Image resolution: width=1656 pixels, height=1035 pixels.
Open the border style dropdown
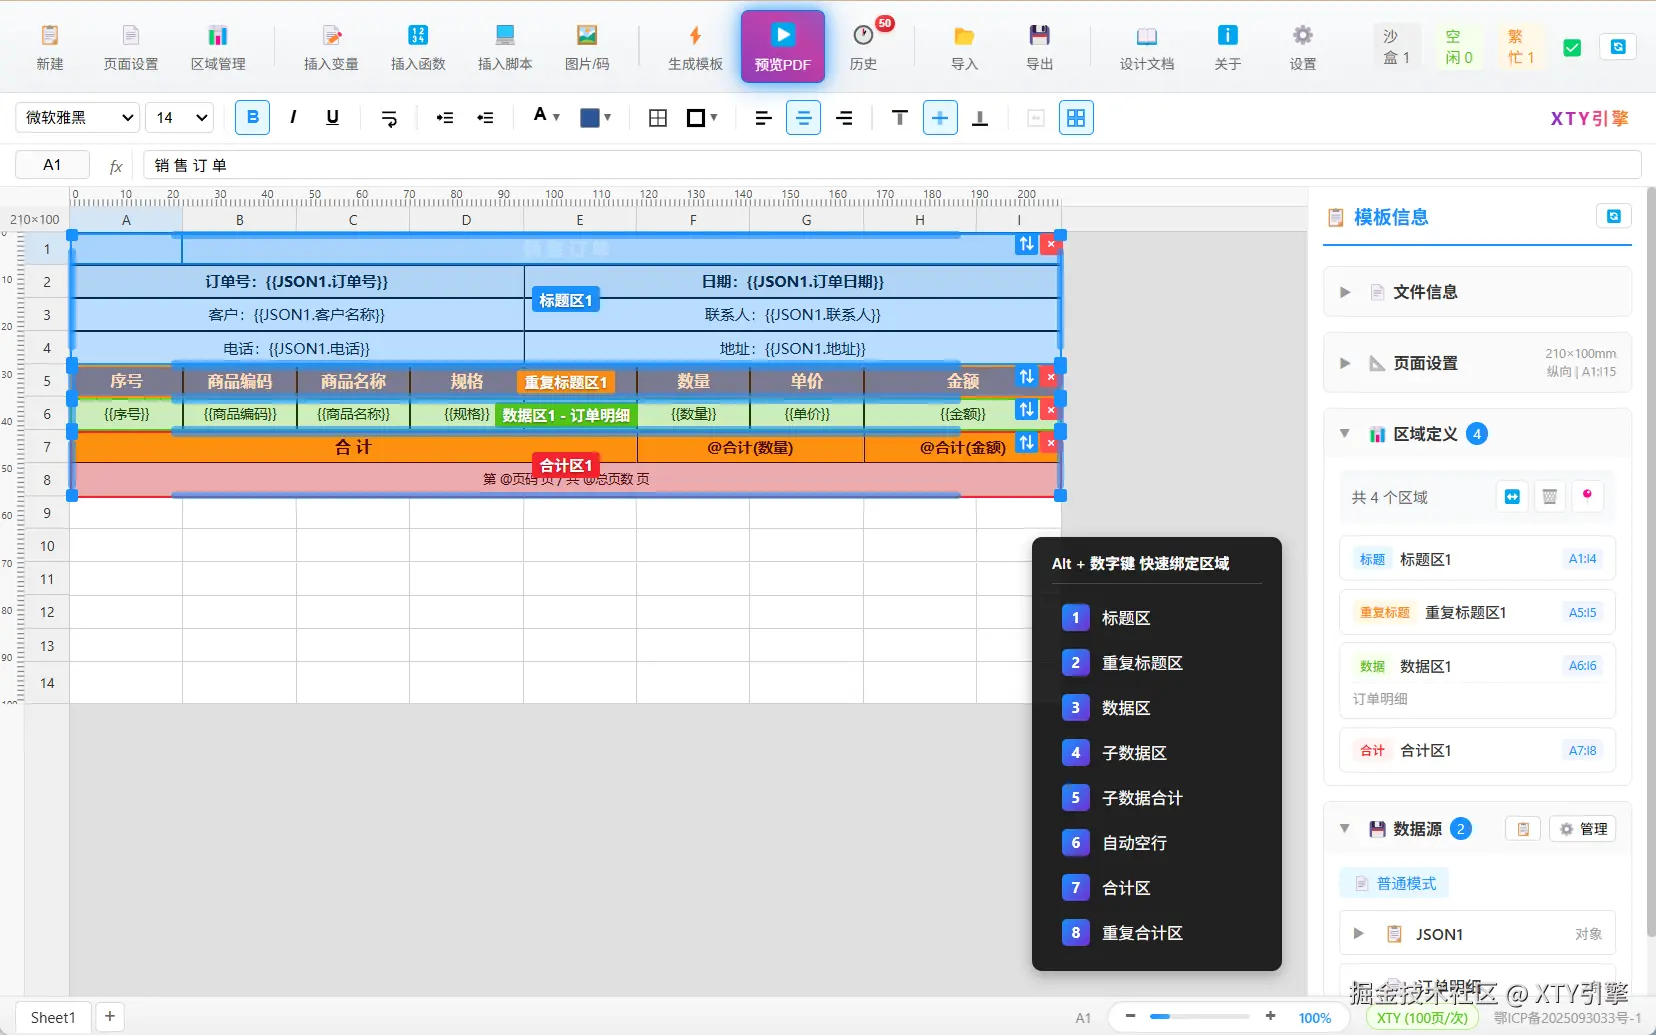click(x=702, y=118)
